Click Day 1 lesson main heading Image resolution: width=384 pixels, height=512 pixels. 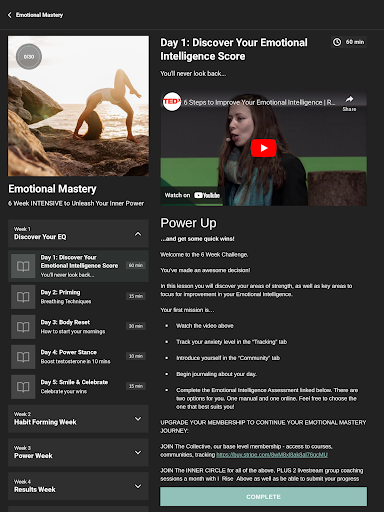coord(234,49)
